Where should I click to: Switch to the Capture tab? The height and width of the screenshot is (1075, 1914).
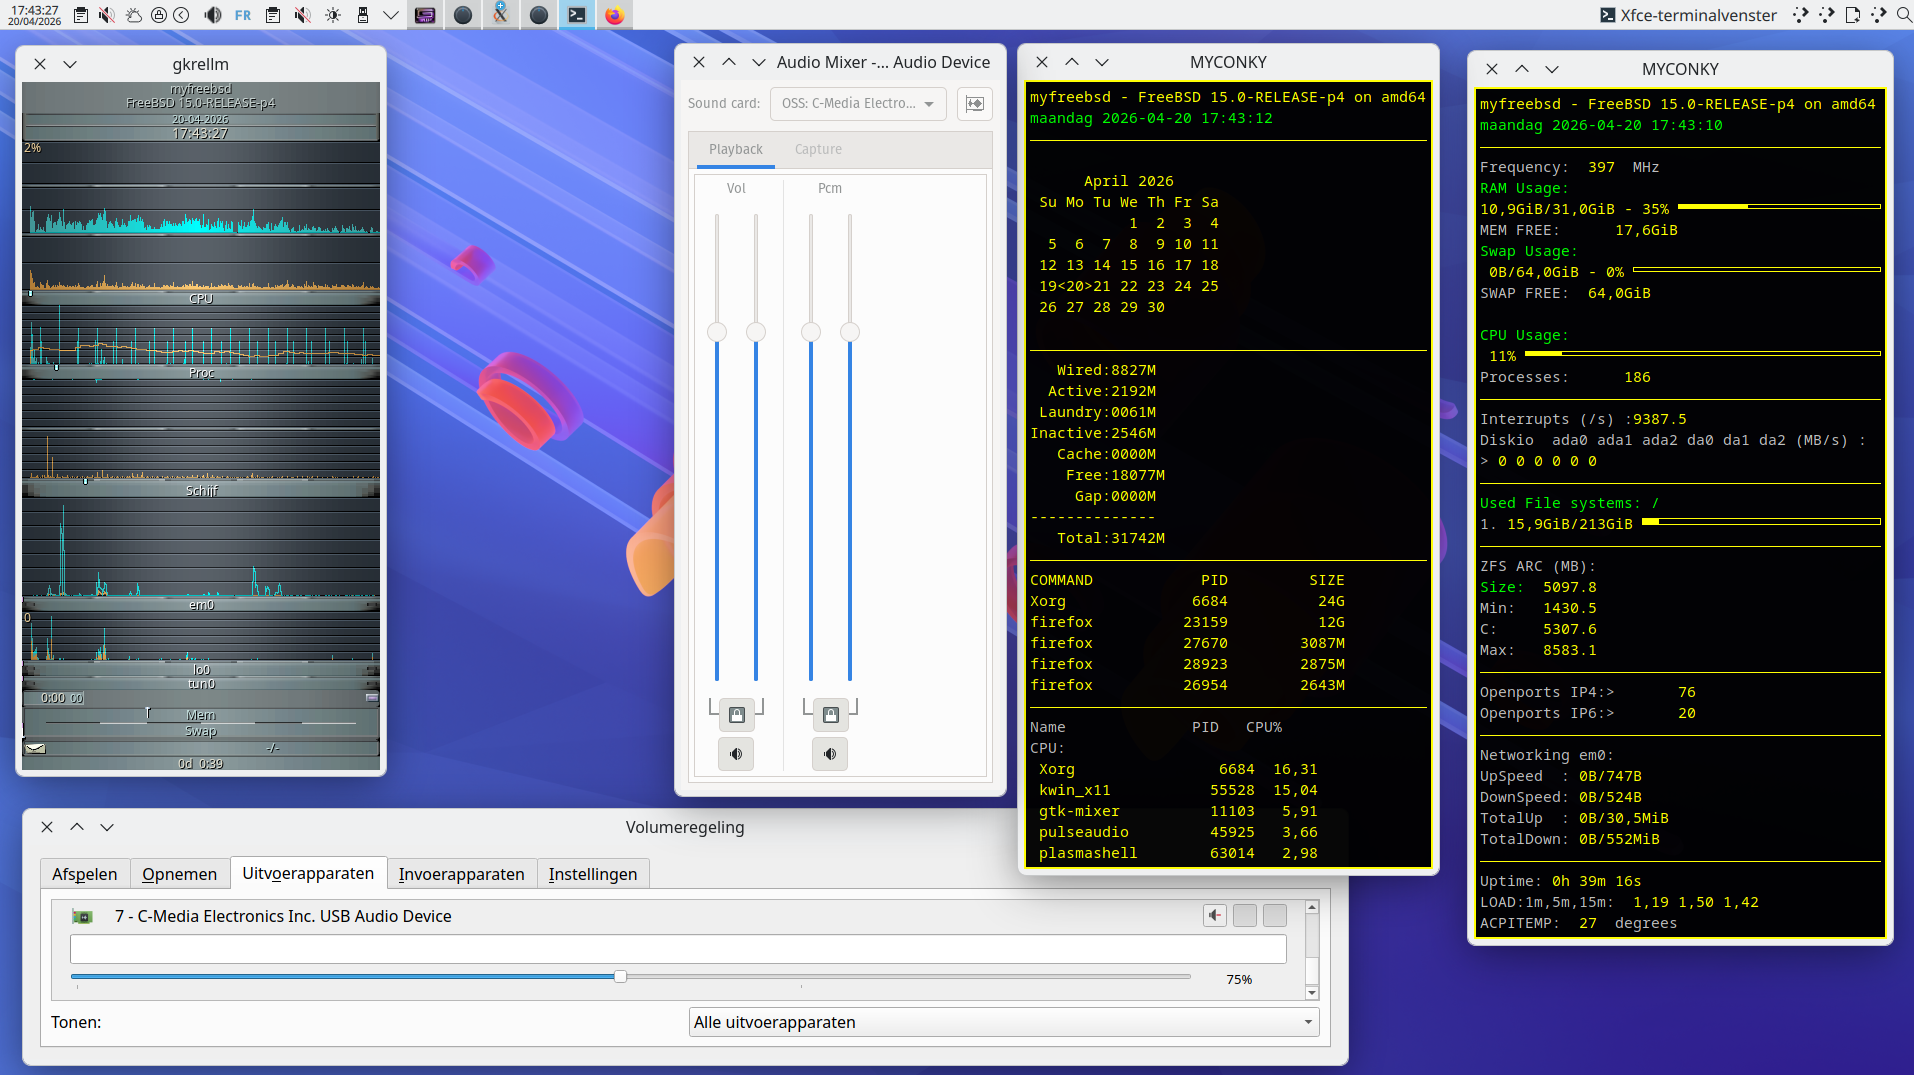[x=817, y=149]
